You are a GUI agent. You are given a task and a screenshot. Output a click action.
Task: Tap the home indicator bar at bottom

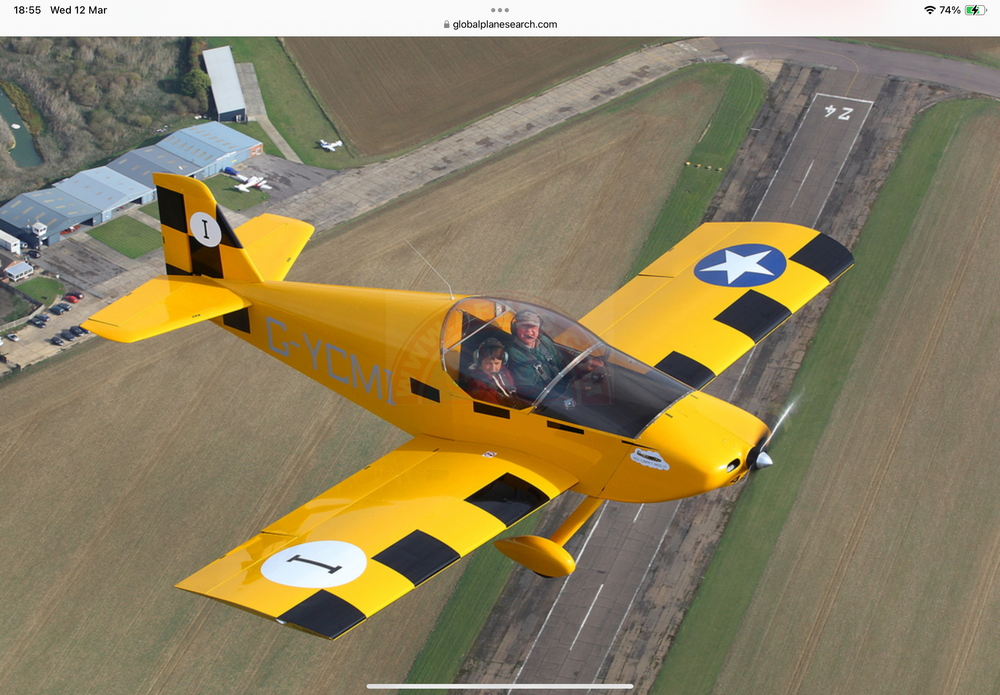click(500, 686)
